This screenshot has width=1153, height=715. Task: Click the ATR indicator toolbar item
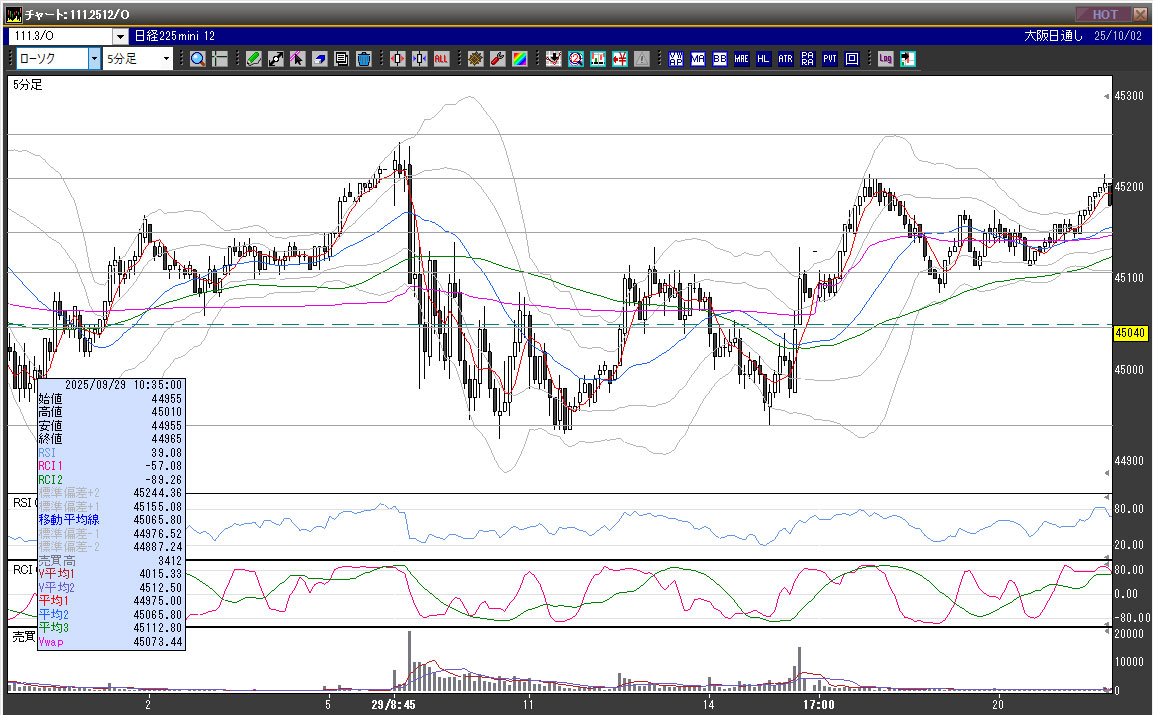(x=785, y=59)
